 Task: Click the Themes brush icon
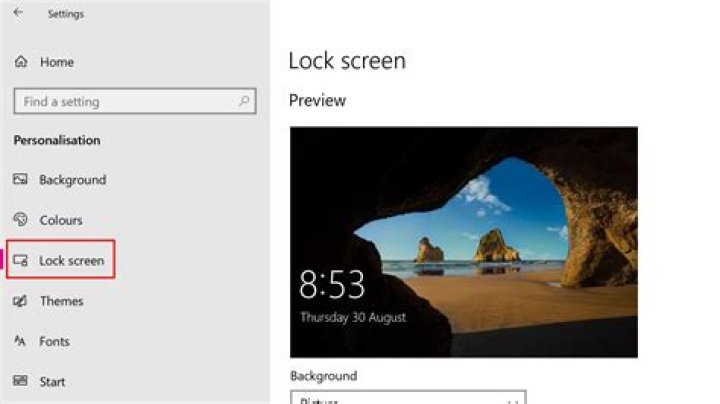tap(21, 301)
